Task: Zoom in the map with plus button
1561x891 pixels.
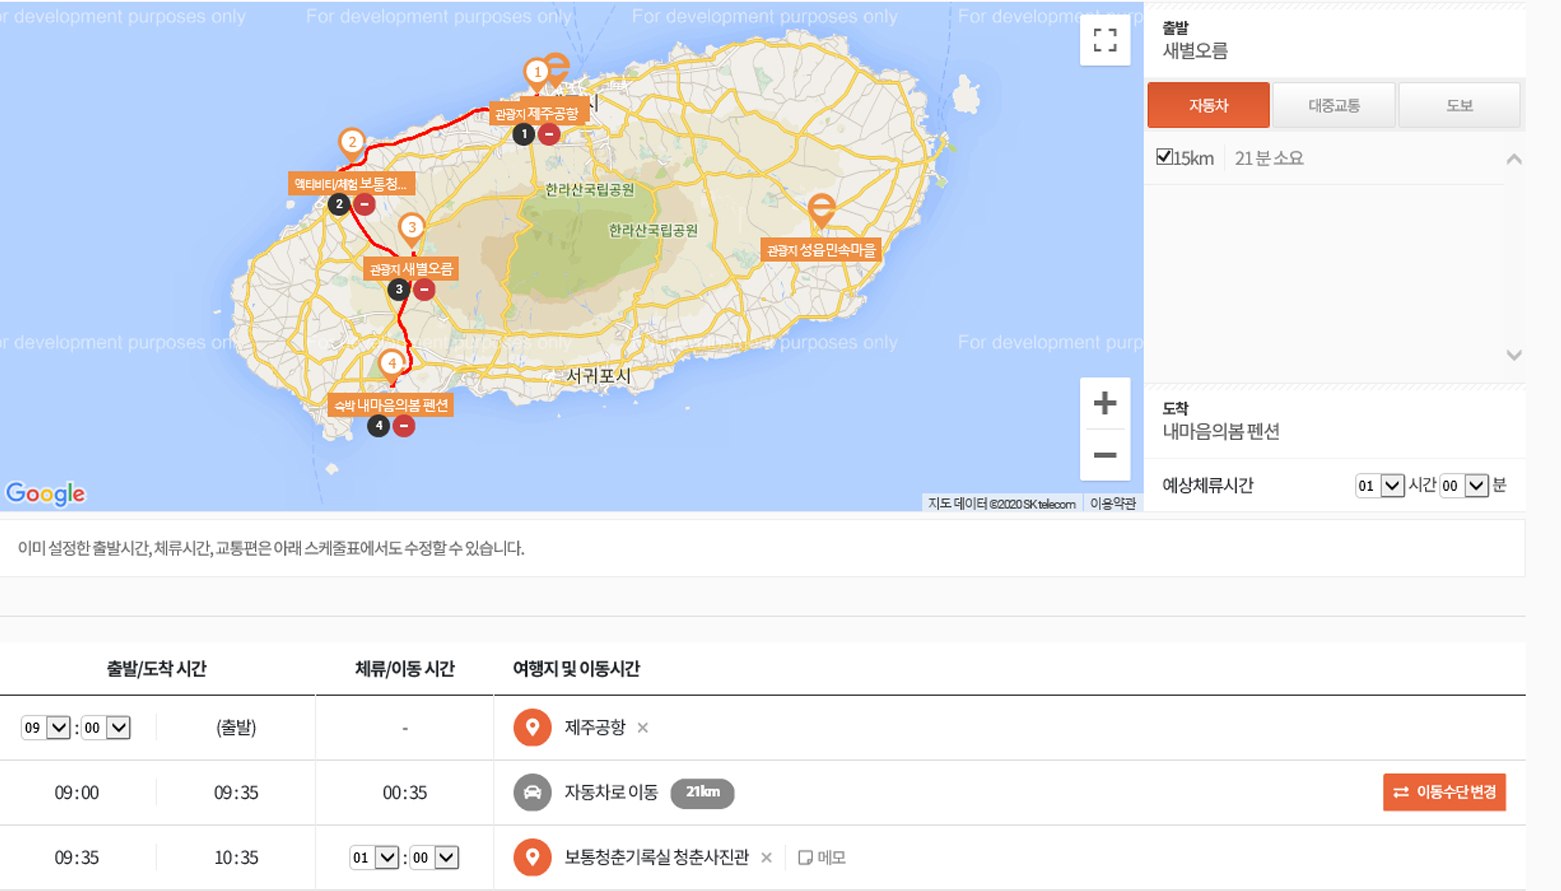Action: [x=1104, y=403]
